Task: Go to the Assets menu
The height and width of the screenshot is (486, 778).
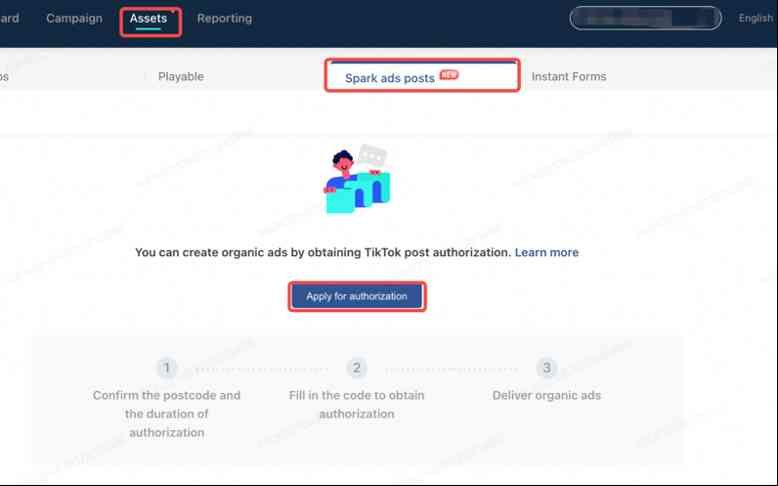Action: click(x=148, y=18)
